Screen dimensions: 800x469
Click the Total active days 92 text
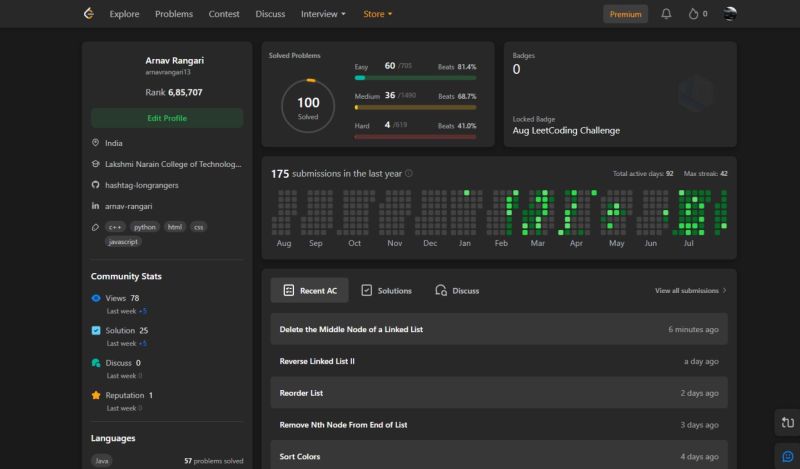tap(643, 174)
